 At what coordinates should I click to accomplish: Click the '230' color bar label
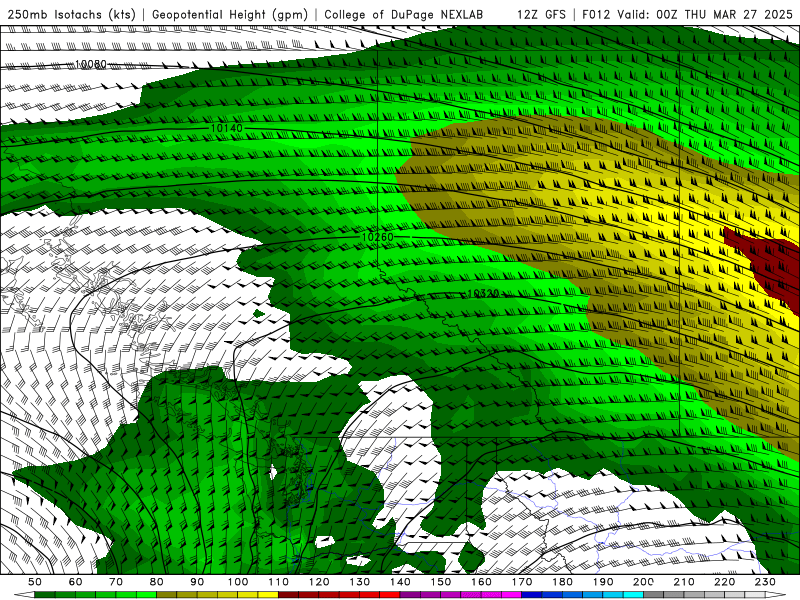point(765,582)
